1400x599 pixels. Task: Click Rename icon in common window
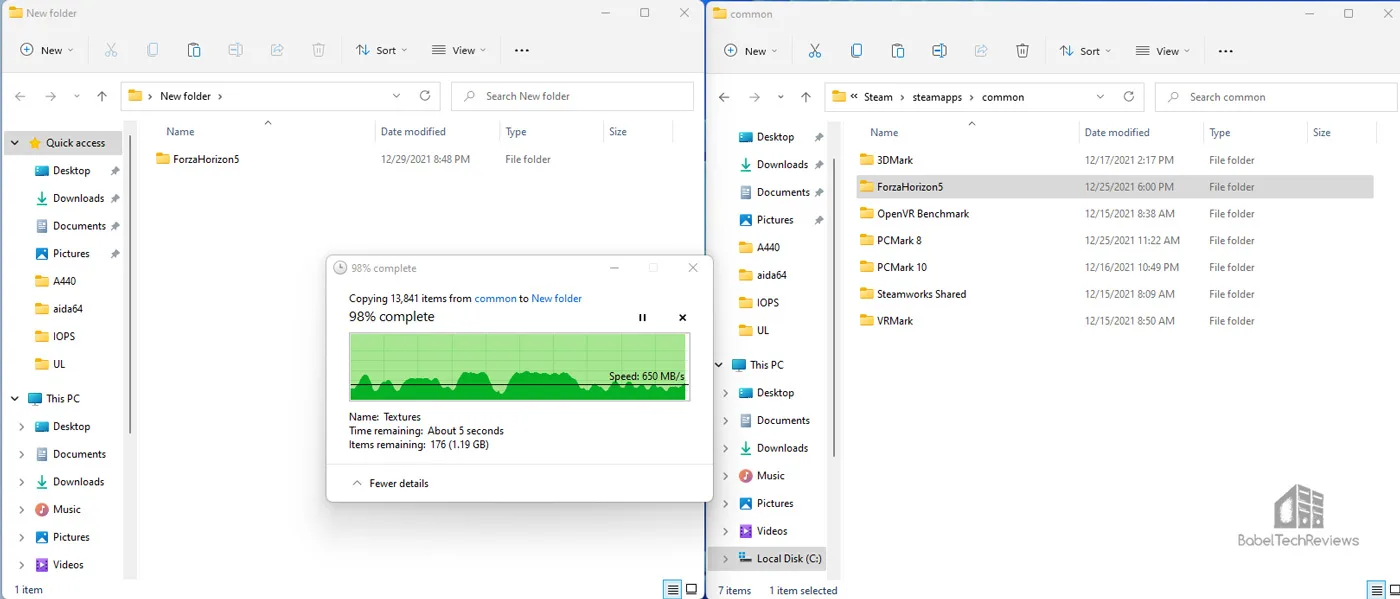(939, 51)
